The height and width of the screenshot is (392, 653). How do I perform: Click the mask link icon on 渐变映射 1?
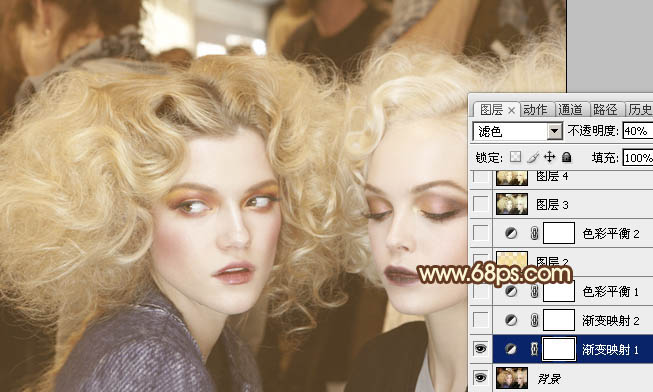534,349
